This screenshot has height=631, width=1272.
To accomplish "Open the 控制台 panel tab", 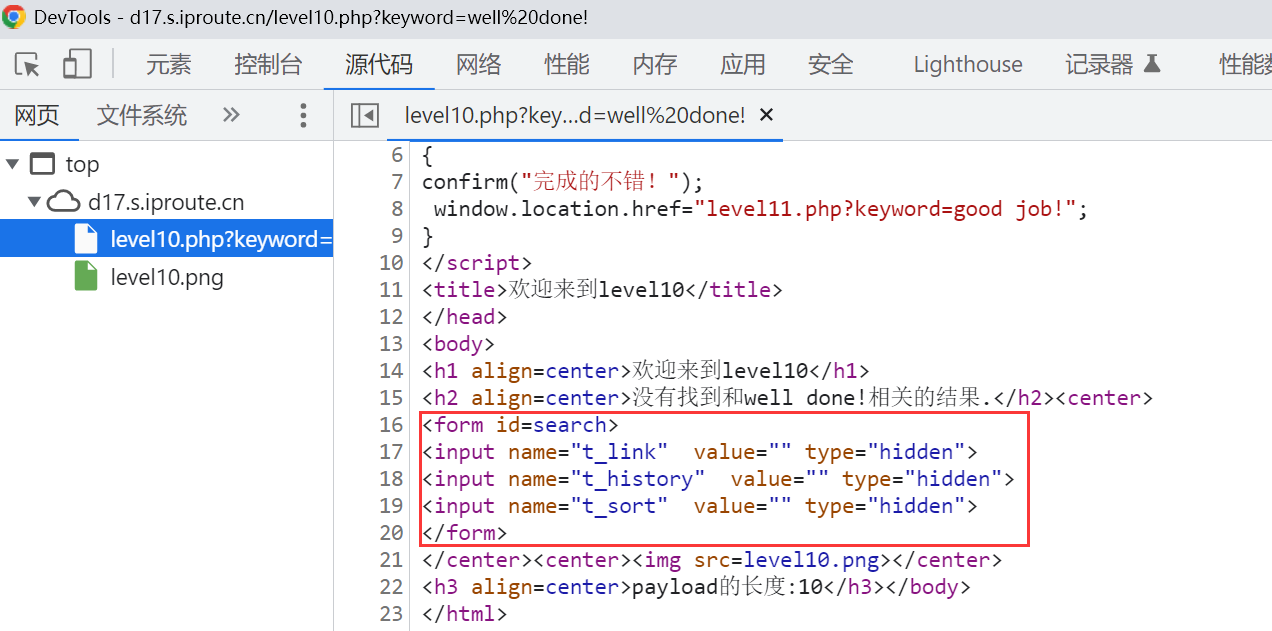I will point(268,65).
